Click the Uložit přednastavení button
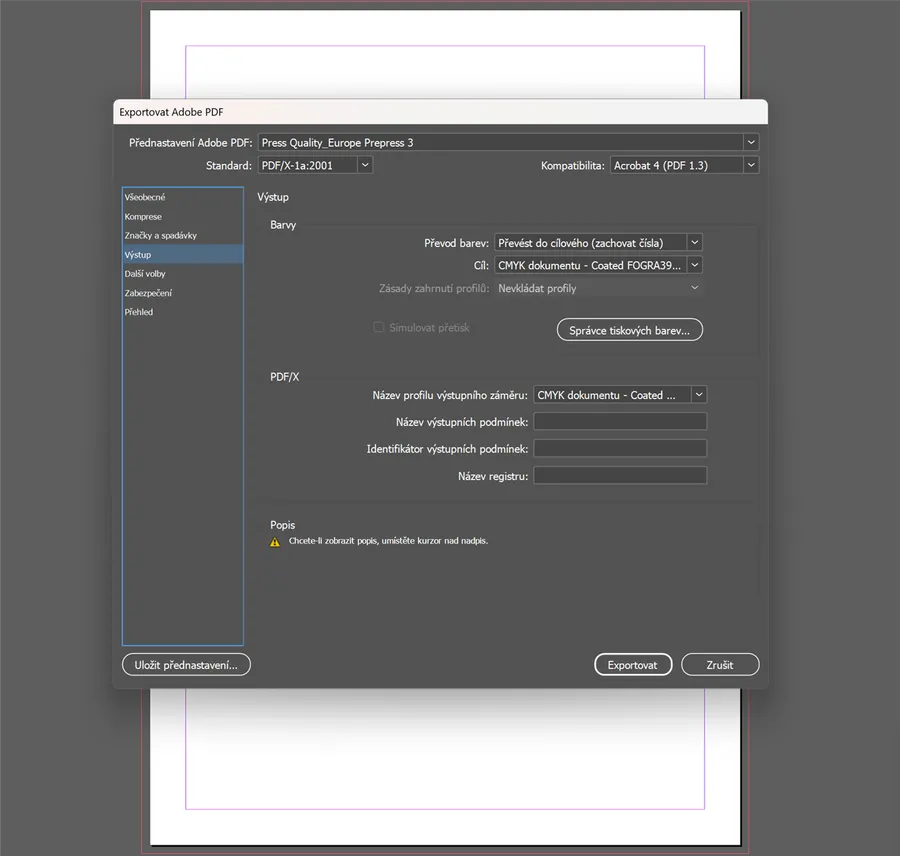The height and width of the screenshot is (856, 900). click(186, 665)
